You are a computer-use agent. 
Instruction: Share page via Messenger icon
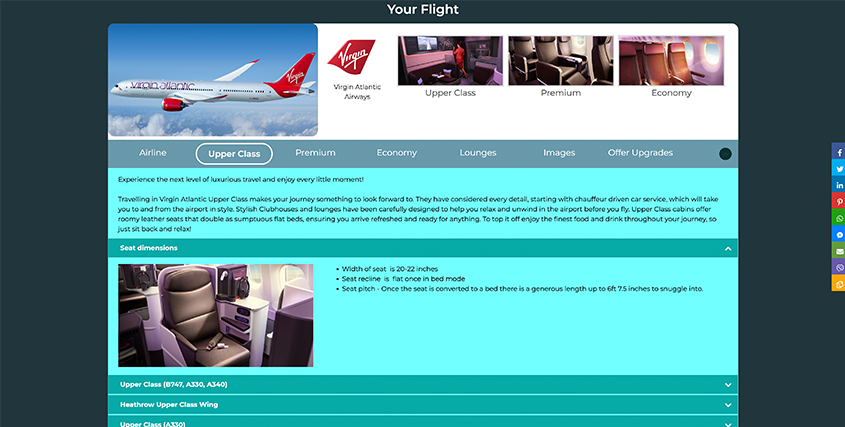pyautogui.click(x=839, y=234)
